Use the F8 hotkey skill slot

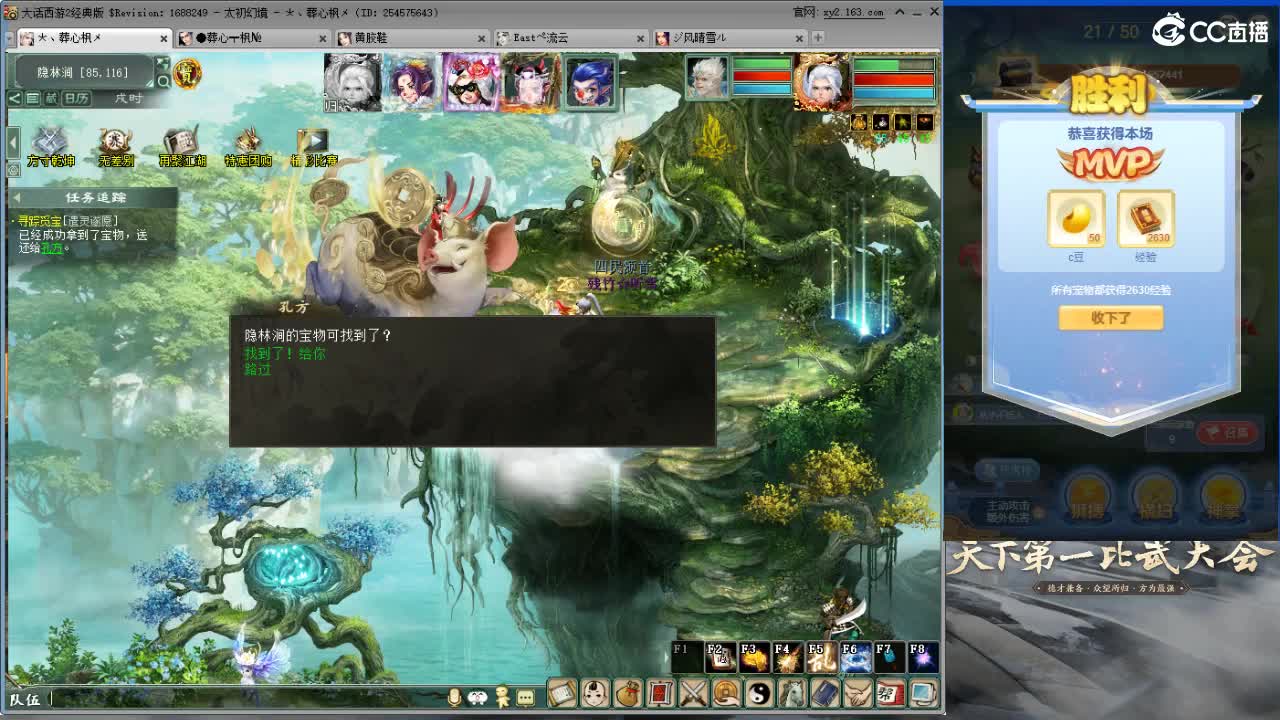coord(923,657)
